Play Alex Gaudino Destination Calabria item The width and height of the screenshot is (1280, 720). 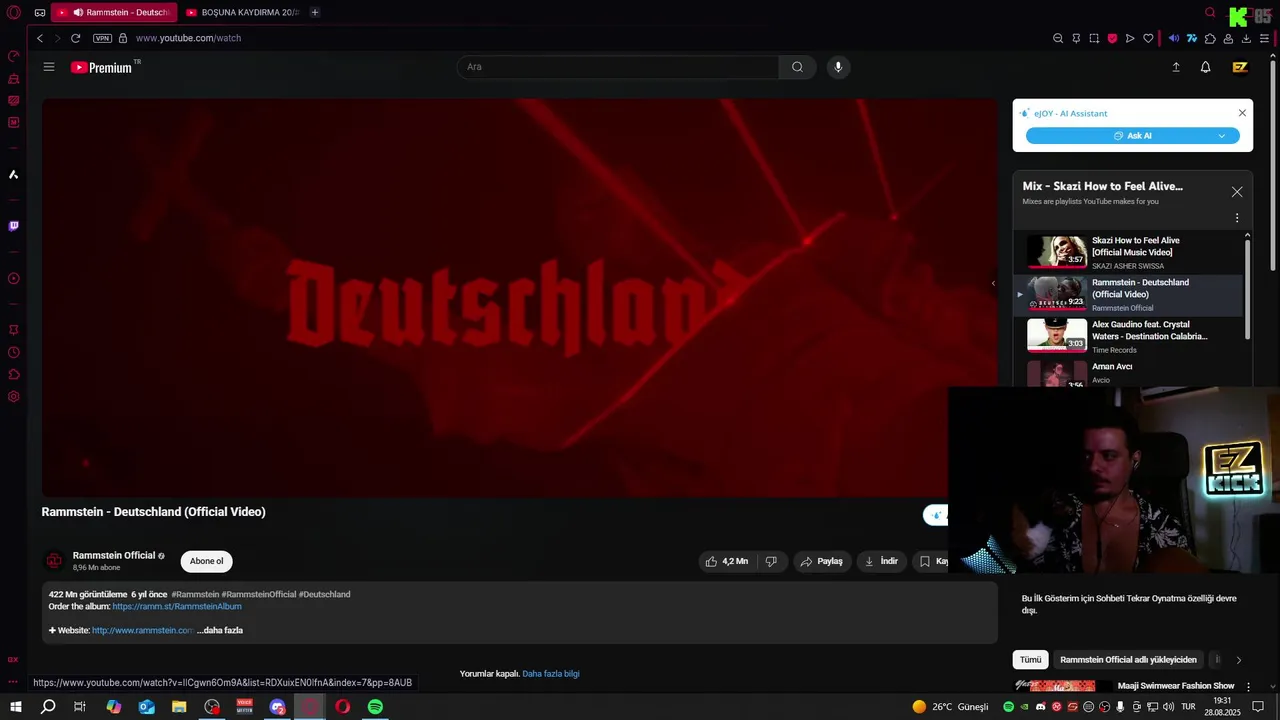point(1130,337)
